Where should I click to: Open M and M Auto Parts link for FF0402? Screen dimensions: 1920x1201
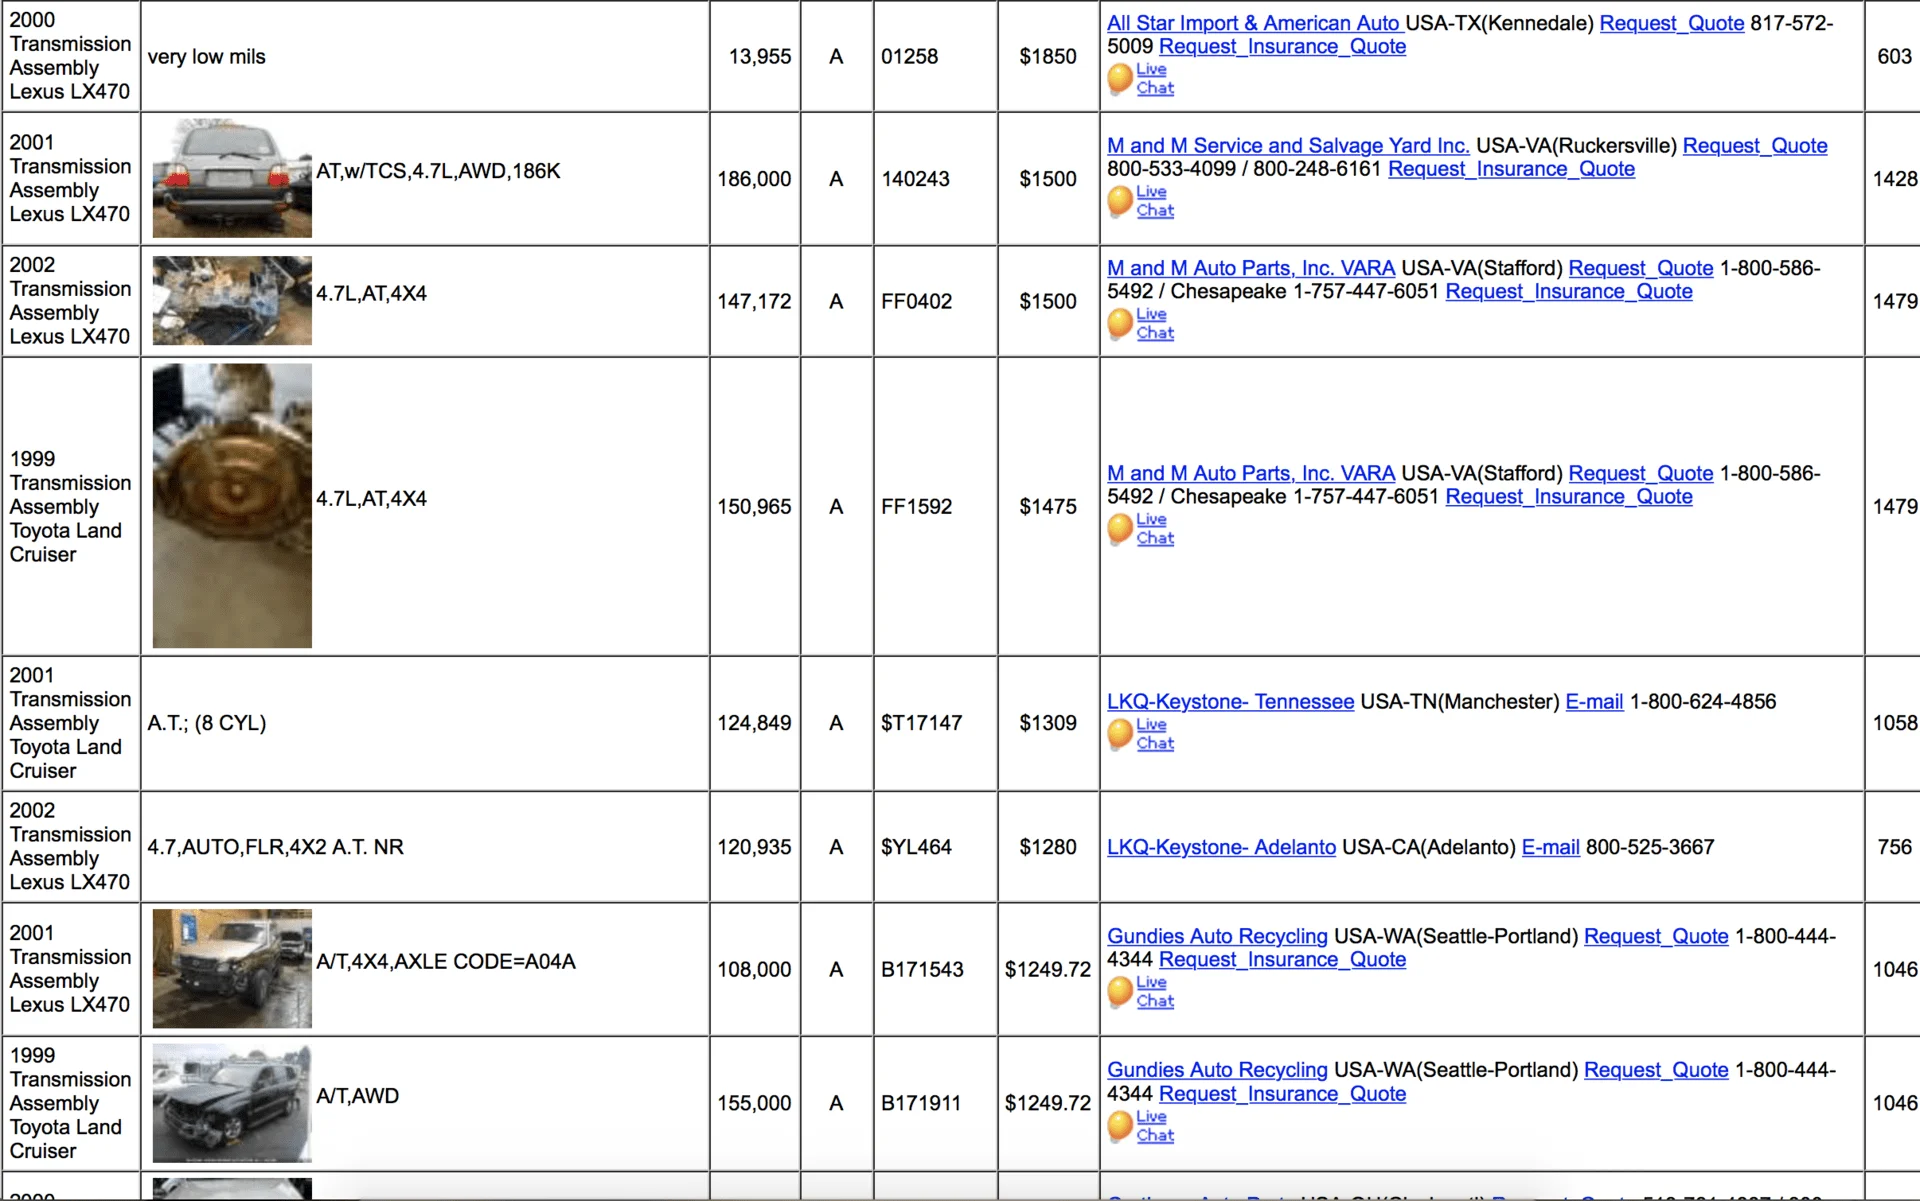pos(1251,268)
